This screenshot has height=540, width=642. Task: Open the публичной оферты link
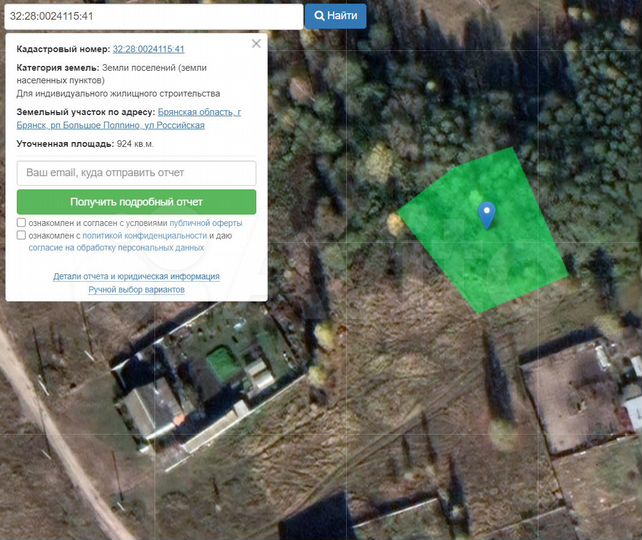[x=206, y=223]
